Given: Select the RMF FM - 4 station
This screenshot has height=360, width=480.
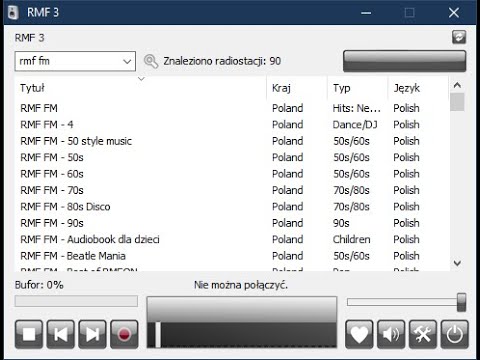Looking at the screenshot, I should coord(232,124).
